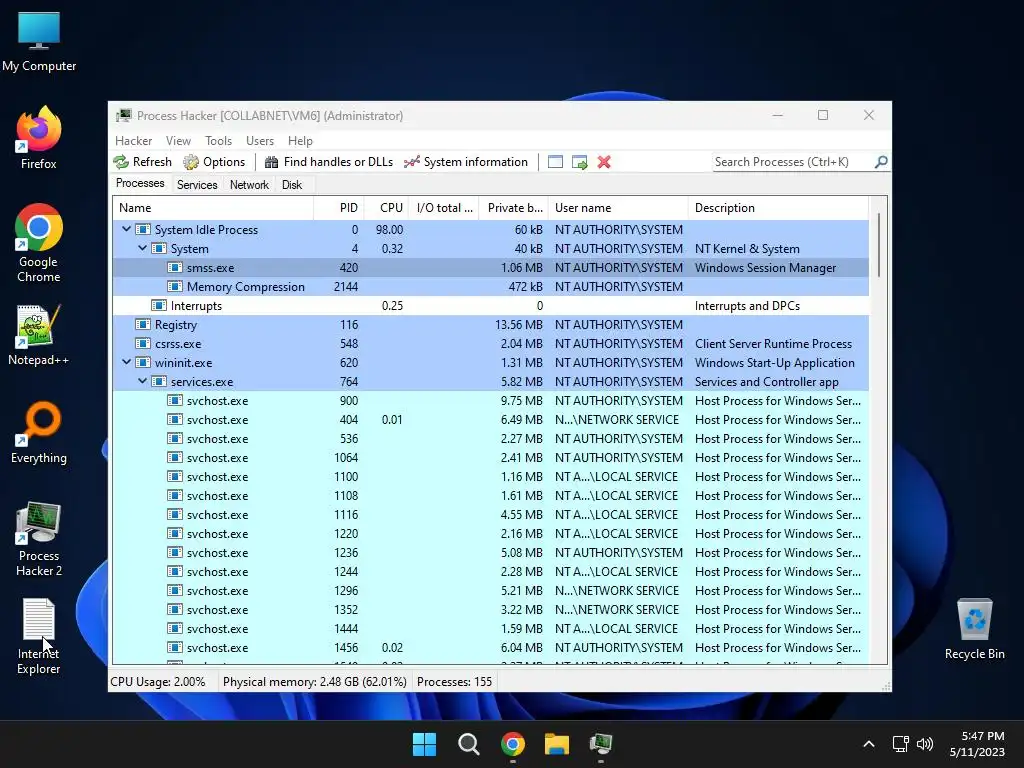1024x768 pixels.
Task: Click the icon of svchost.exe PID 1236
Action: tap(174, 552)
